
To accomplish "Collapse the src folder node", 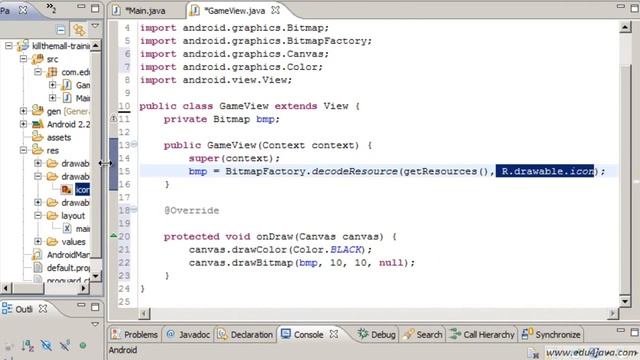I will [23, 59].
